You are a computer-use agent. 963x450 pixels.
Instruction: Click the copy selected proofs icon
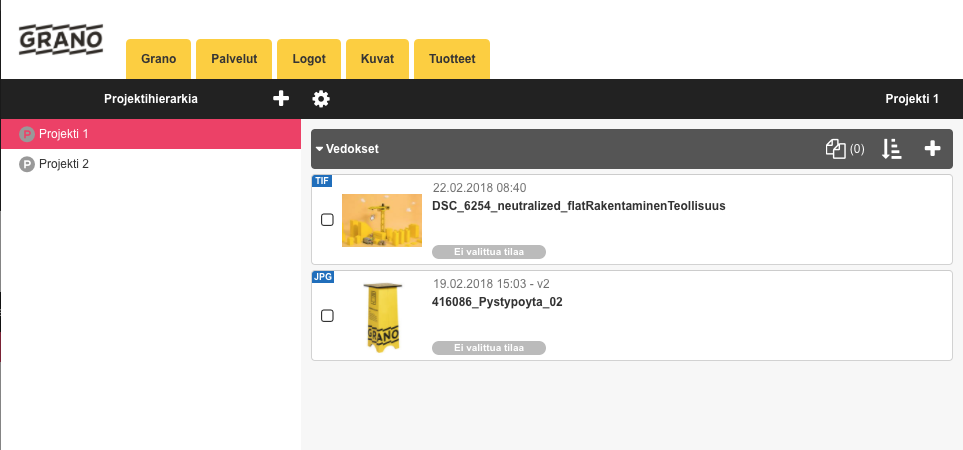click(835, 149)
